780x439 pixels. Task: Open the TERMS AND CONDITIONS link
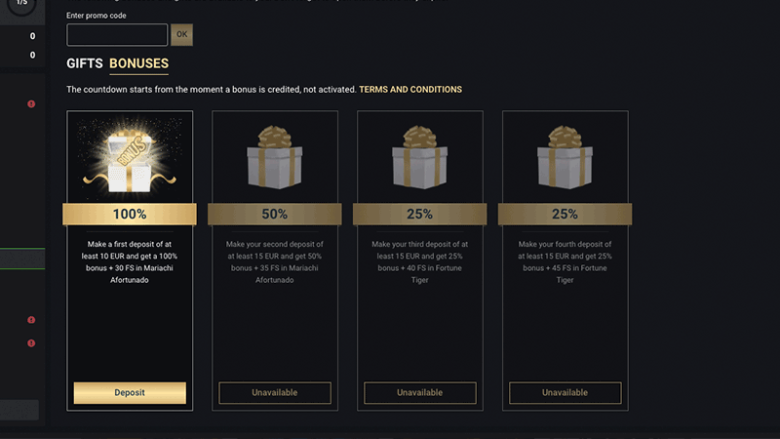(410, 90)
